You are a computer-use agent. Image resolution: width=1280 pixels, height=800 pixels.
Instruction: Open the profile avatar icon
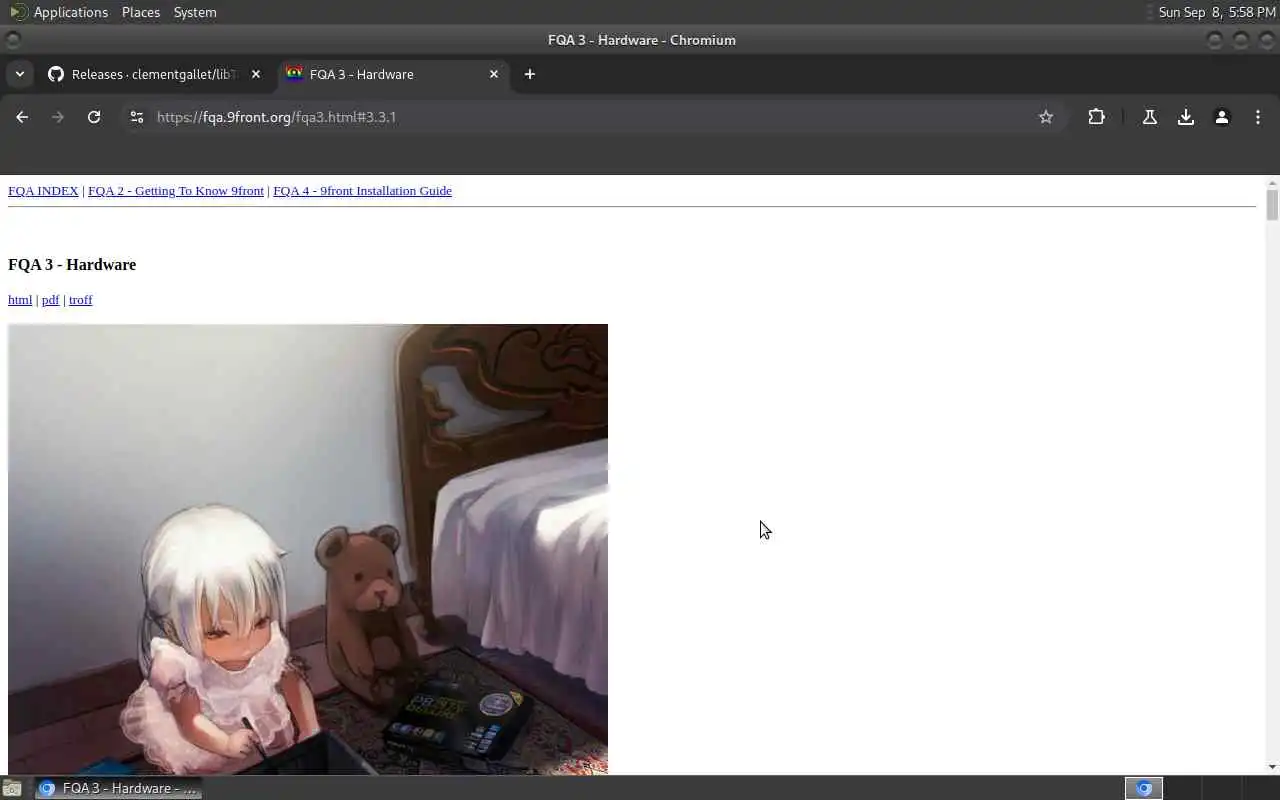tap(1222, 117)
